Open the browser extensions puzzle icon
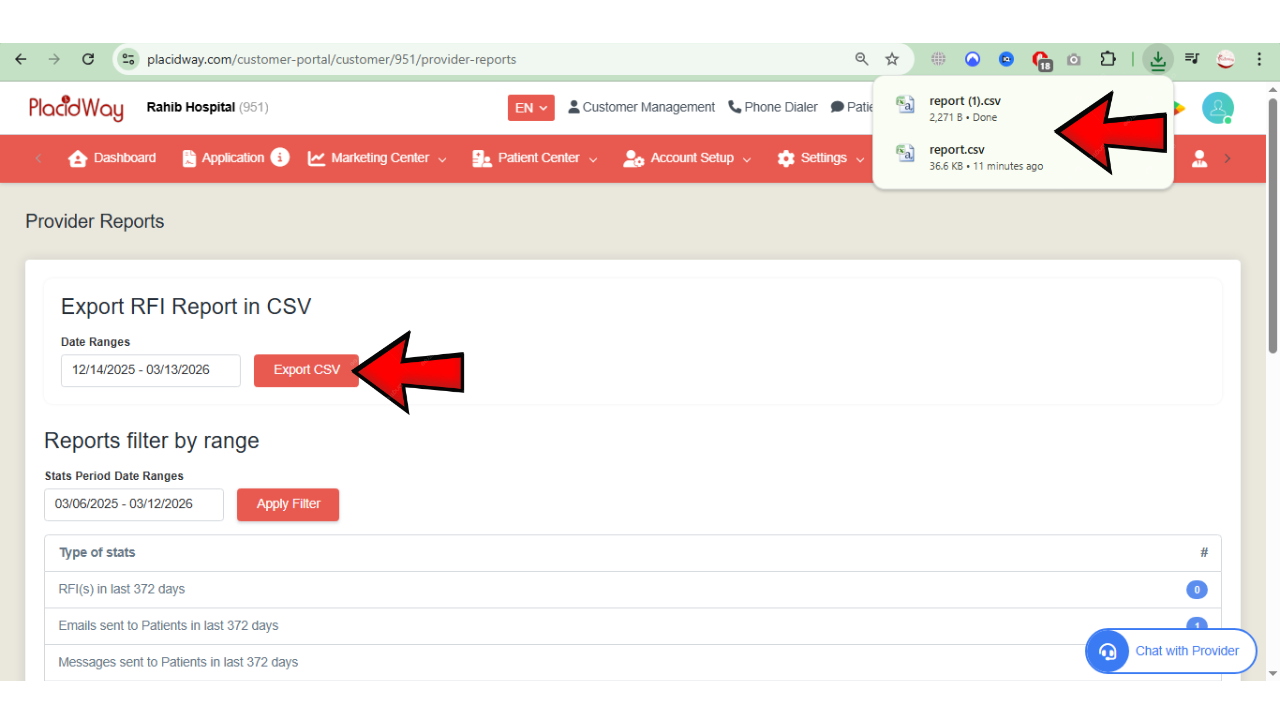Screen dimensions: 1280x720 pyautogui.click(x=1108, y=59)
